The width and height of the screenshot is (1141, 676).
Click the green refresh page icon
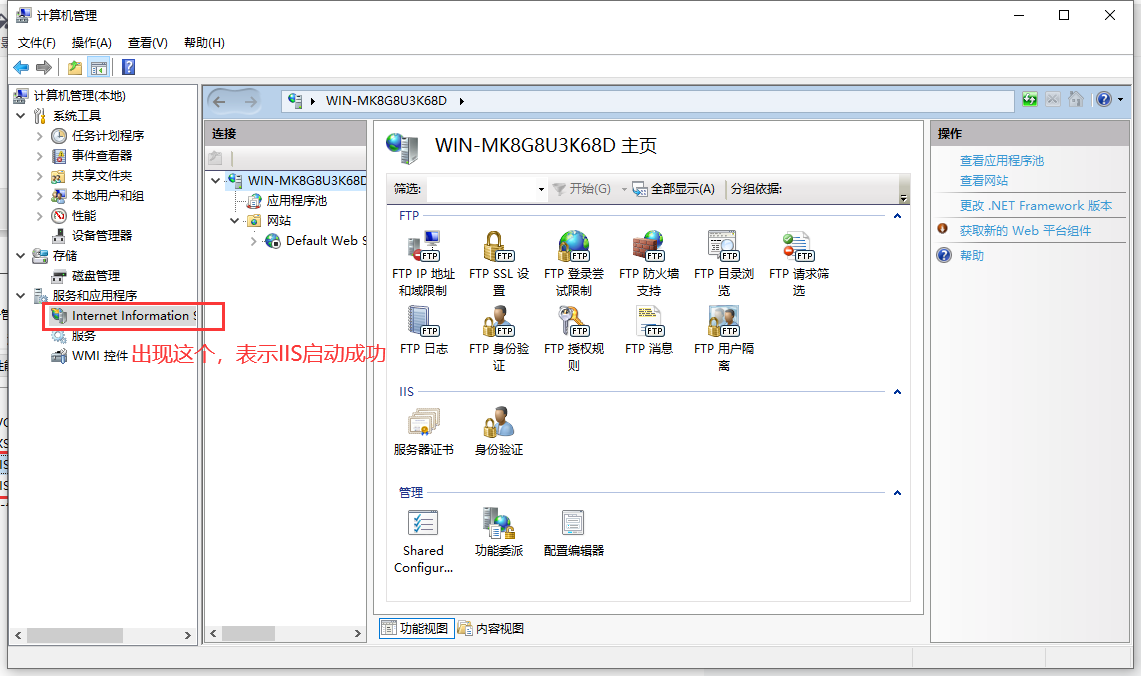(x=1030, y=100)
